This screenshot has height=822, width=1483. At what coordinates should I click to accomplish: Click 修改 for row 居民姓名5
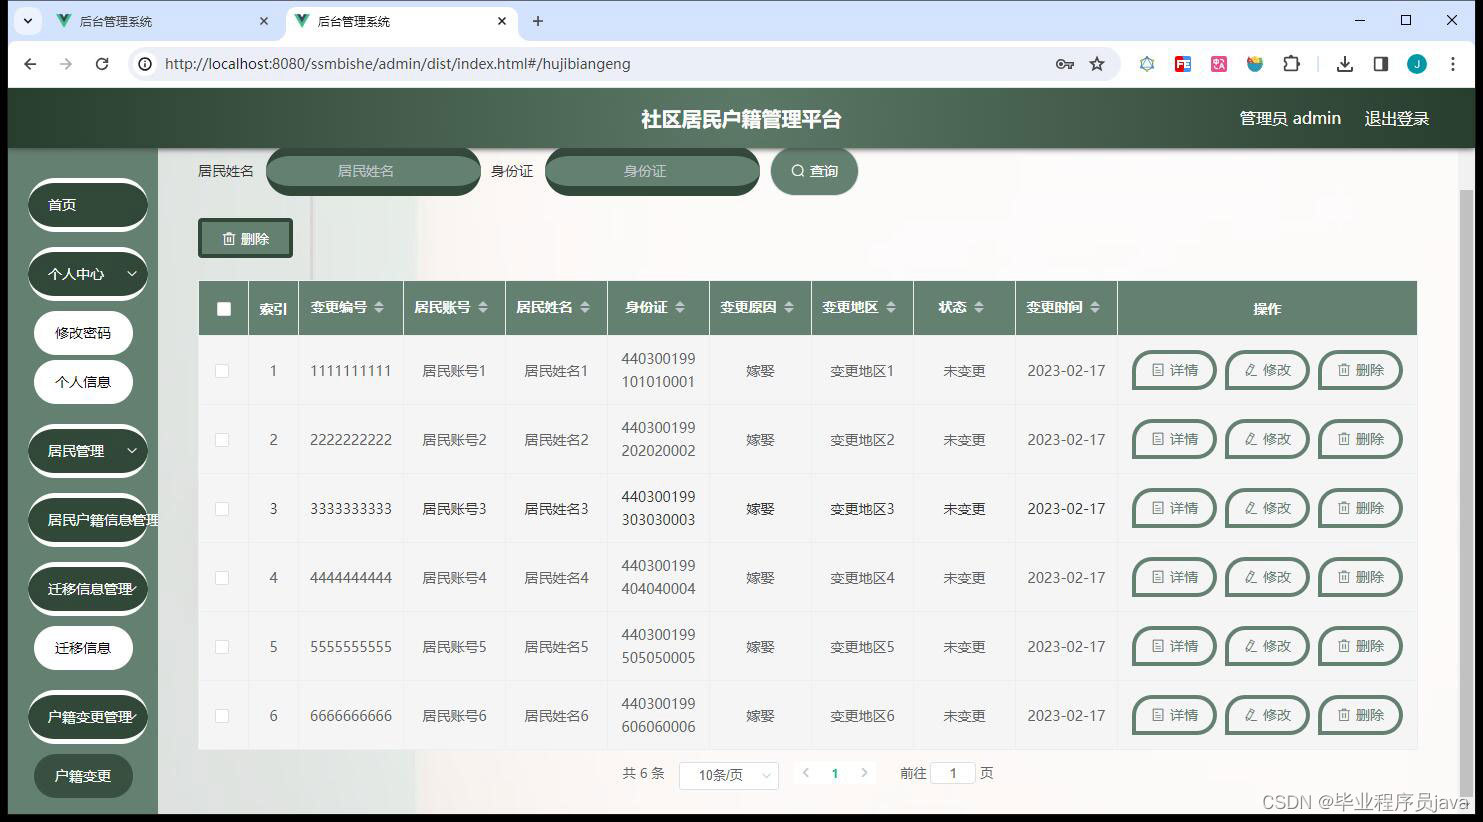click(x=1267, y=646)
